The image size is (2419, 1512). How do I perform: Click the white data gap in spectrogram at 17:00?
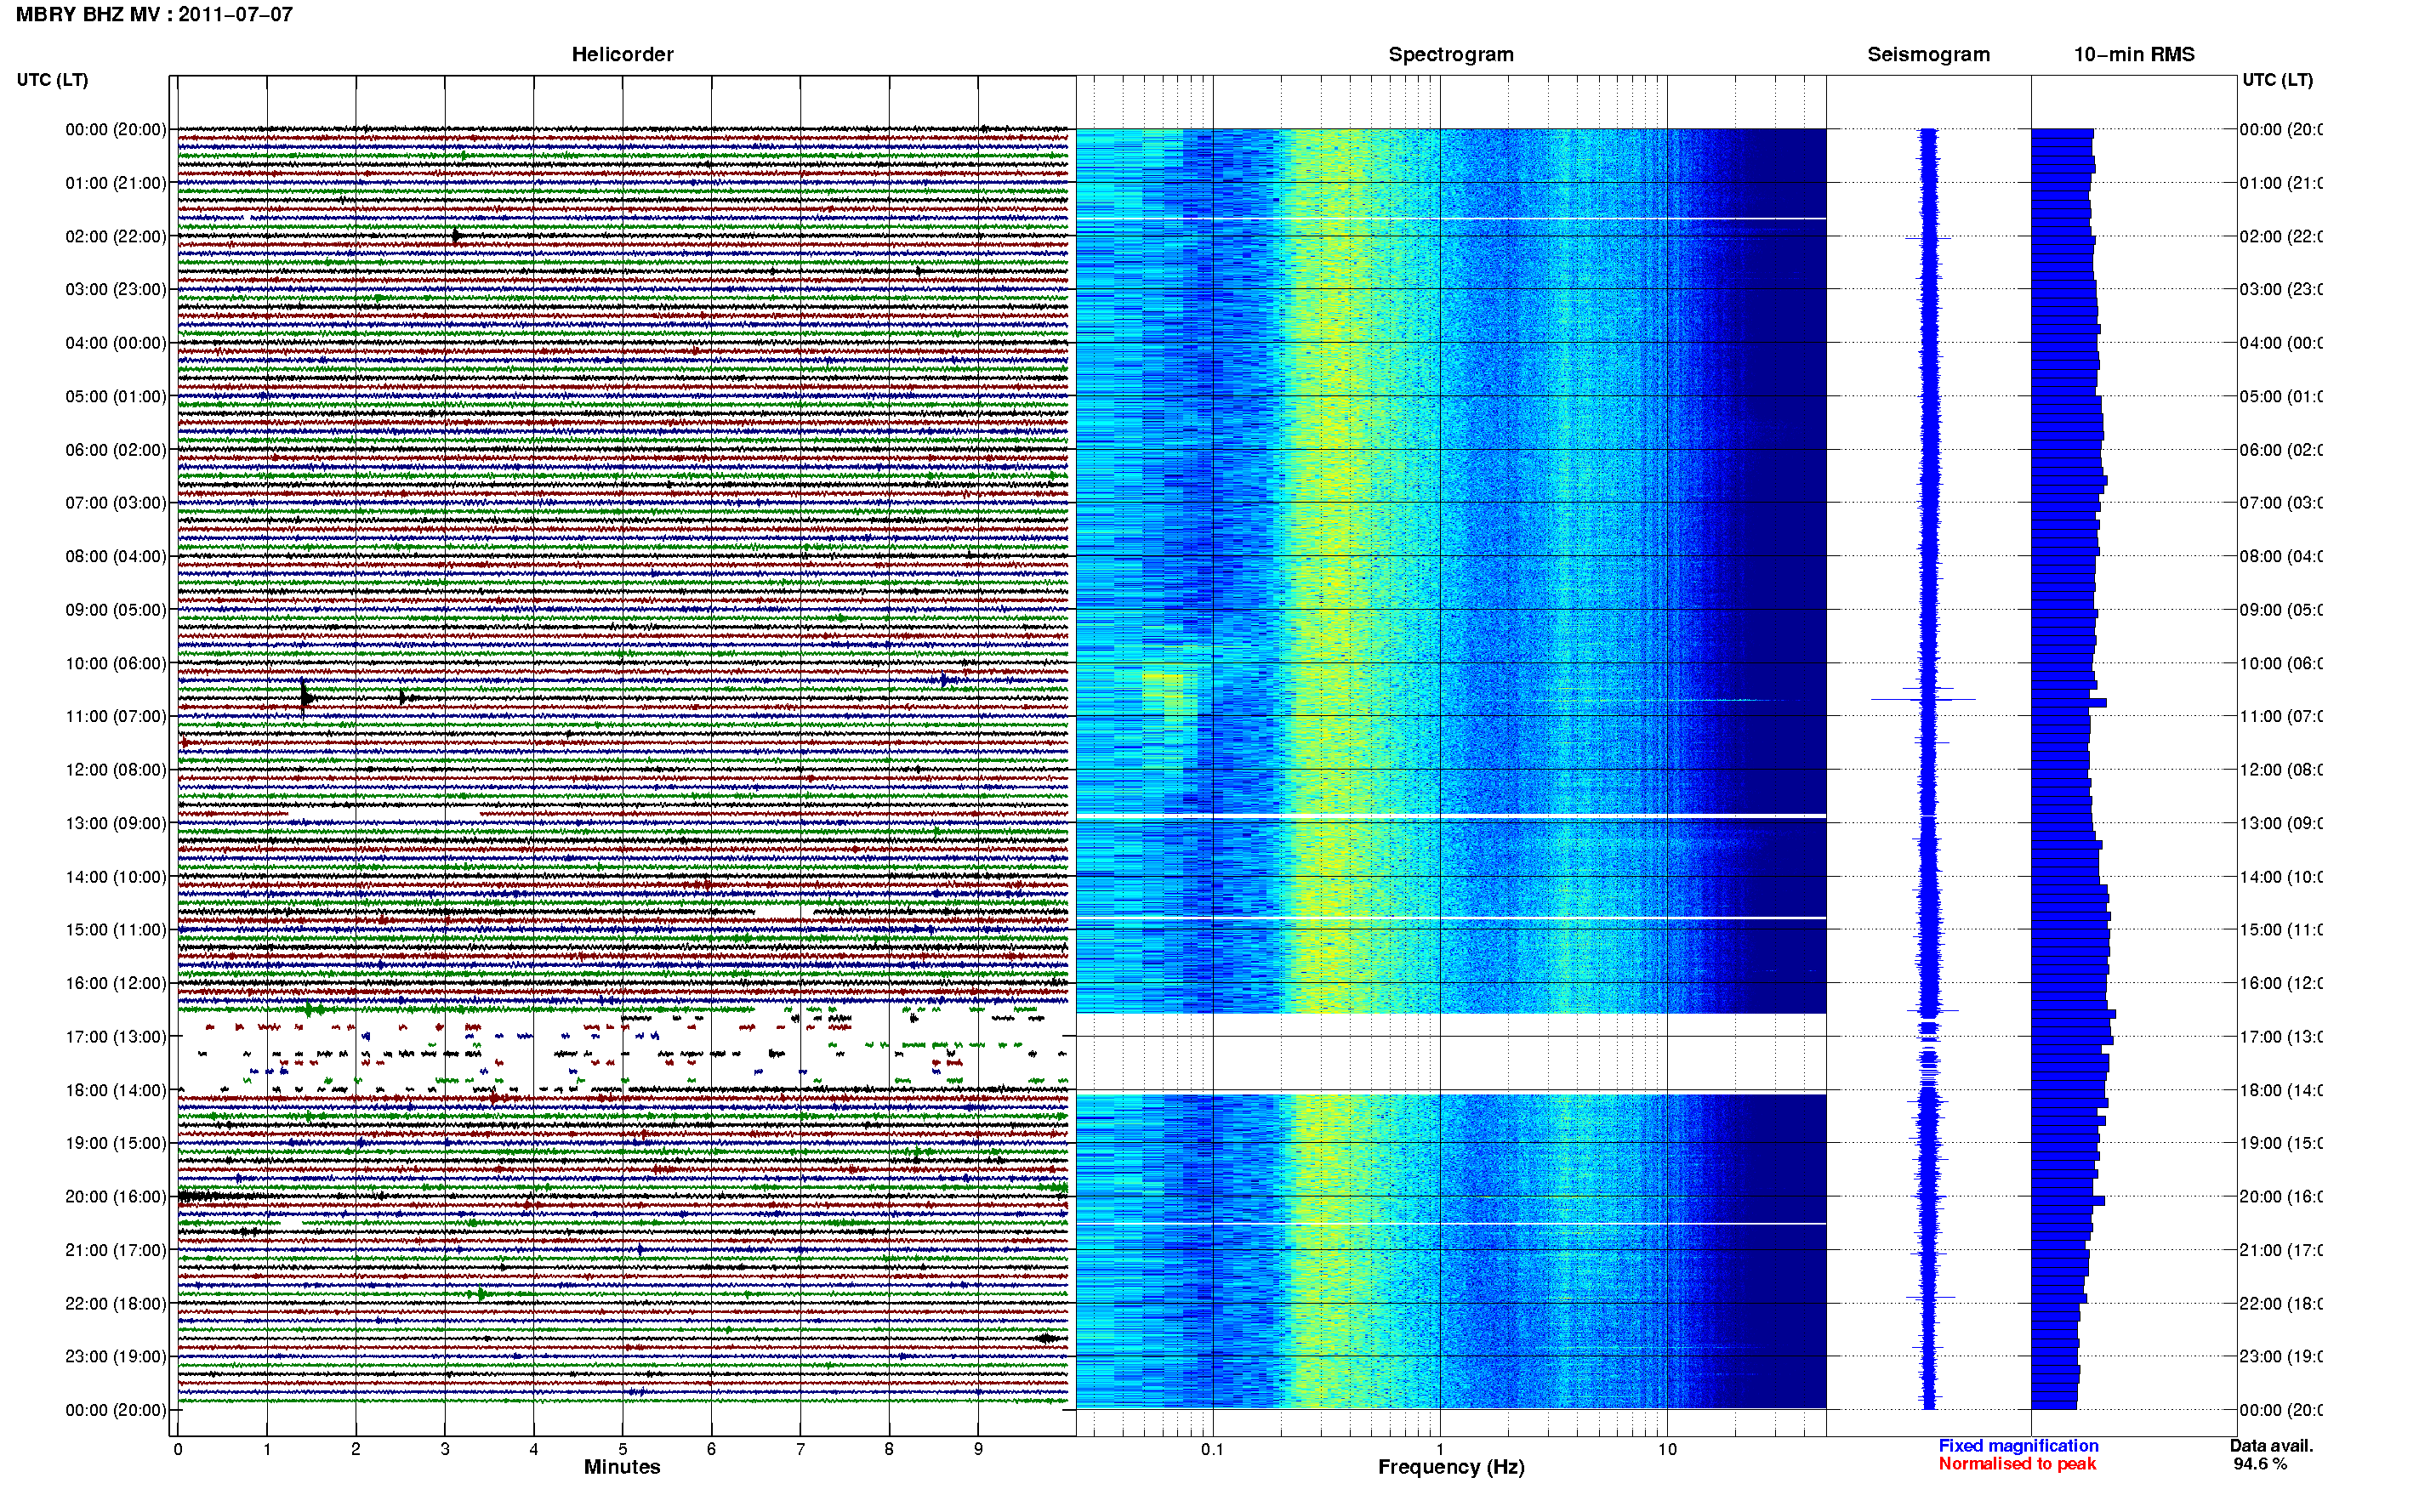(1451, 1053)
